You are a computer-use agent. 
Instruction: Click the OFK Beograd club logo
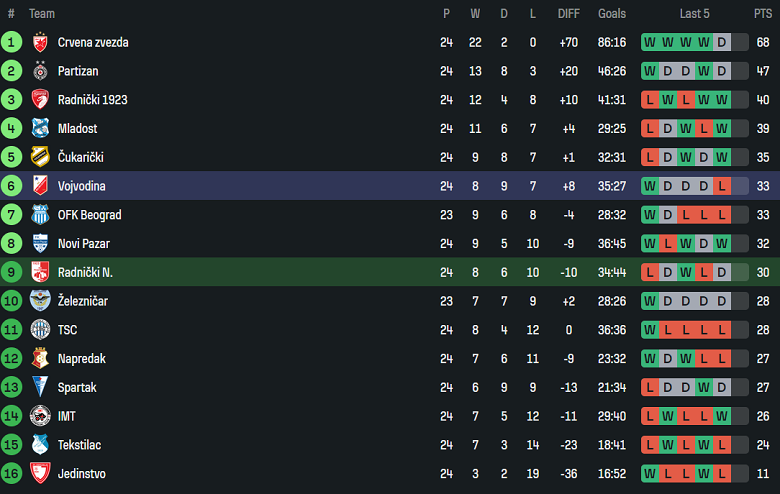tap(40, 215)
